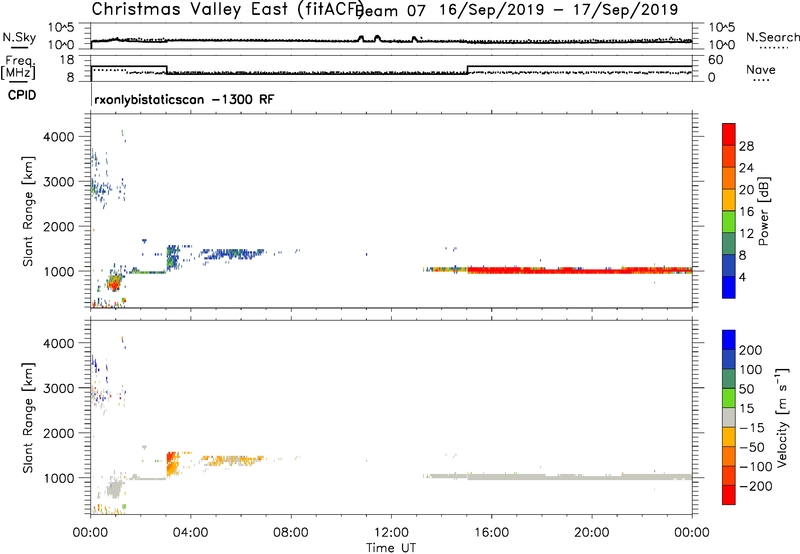Screen dimensions: 800x554
Task: Click the "60" tick on Nave axis
Action: point(715,60)
